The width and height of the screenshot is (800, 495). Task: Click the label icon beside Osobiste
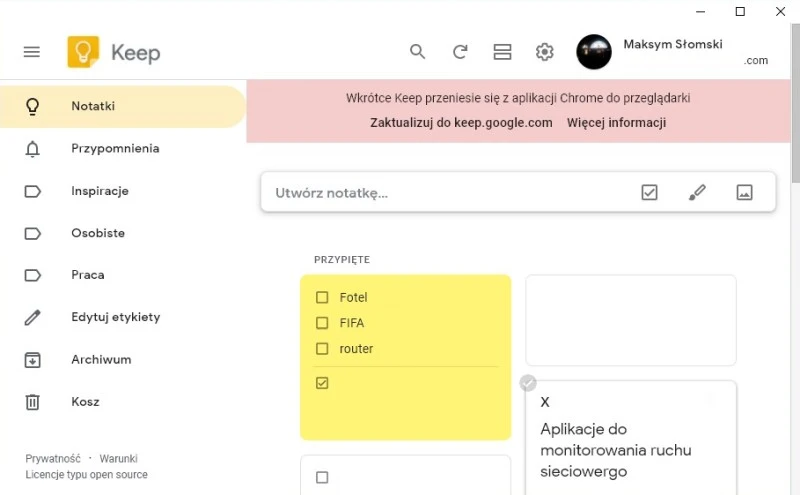tap(33, 233)
